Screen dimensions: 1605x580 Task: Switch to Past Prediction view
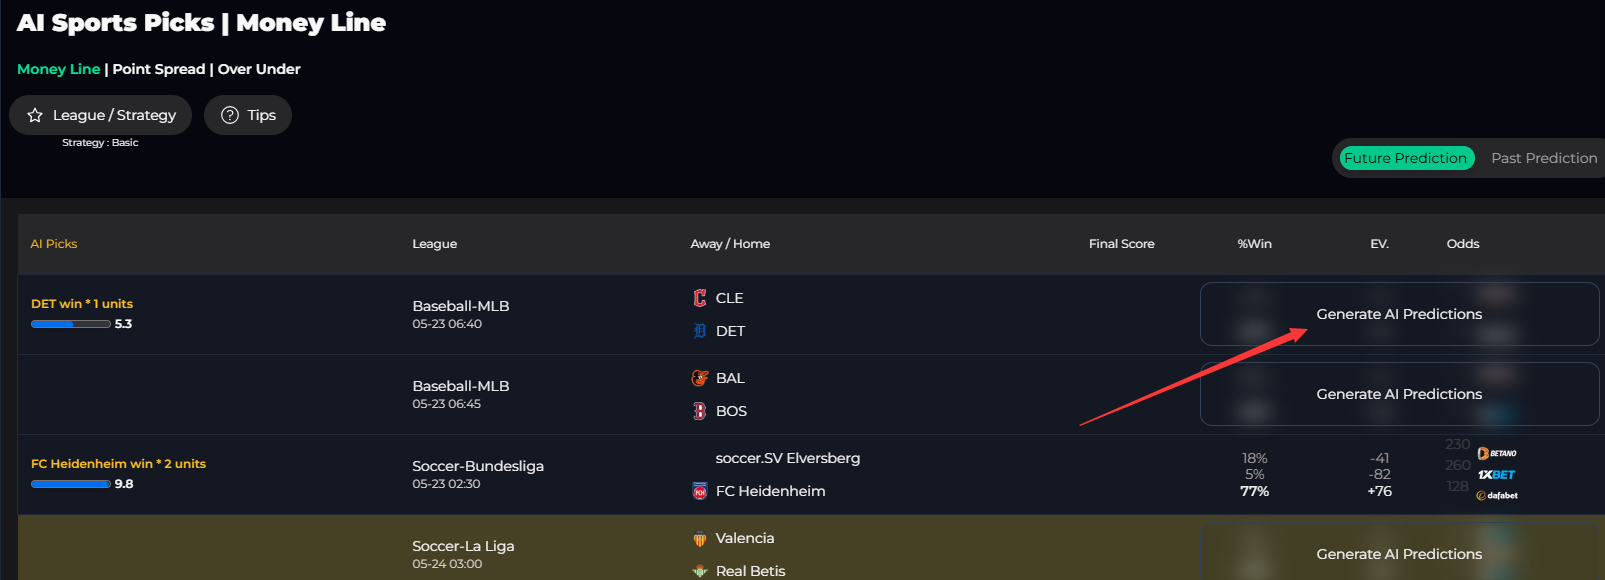[x=1544, y=158]
